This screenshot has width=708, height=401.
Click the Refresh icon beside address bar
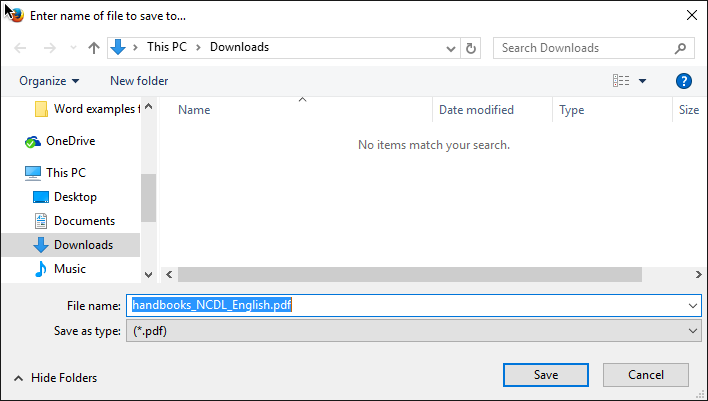pos(472,48)
